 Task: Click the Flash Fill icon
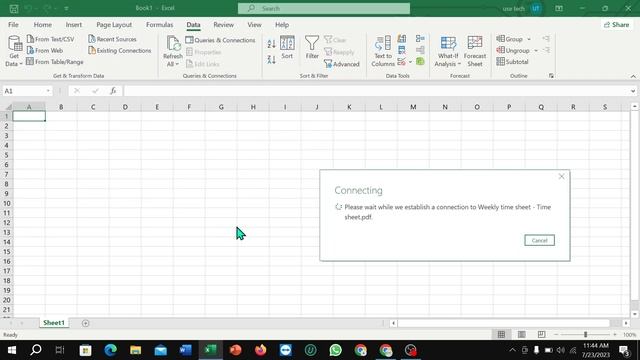(x=402, y=39)
